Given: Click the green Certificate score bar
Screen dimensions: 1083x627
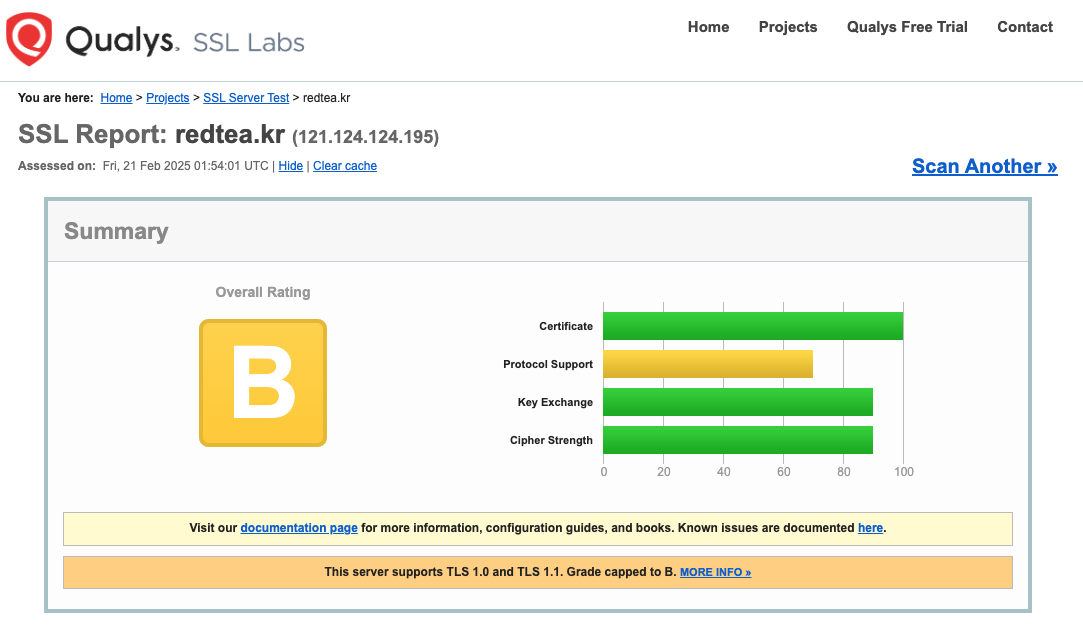Looking at the screenshot, I should (x=752, y=326).
